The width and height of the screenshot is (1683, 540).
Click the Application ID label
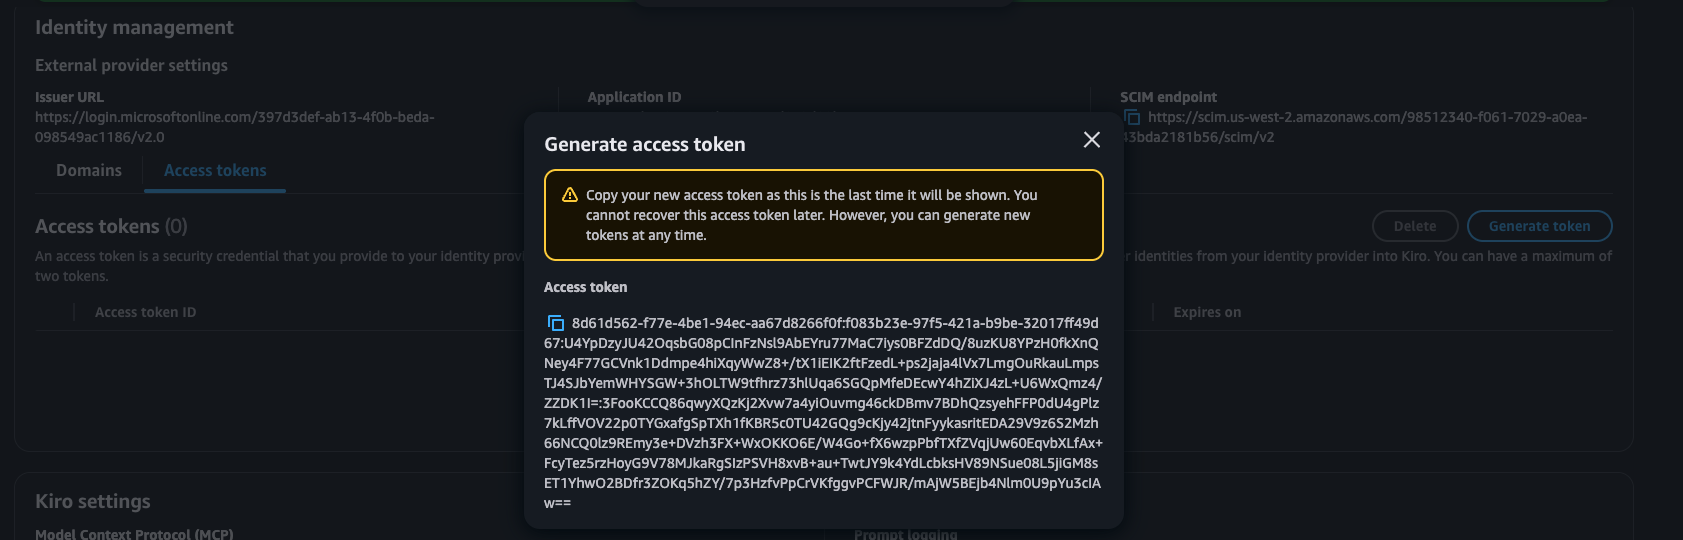634,97
